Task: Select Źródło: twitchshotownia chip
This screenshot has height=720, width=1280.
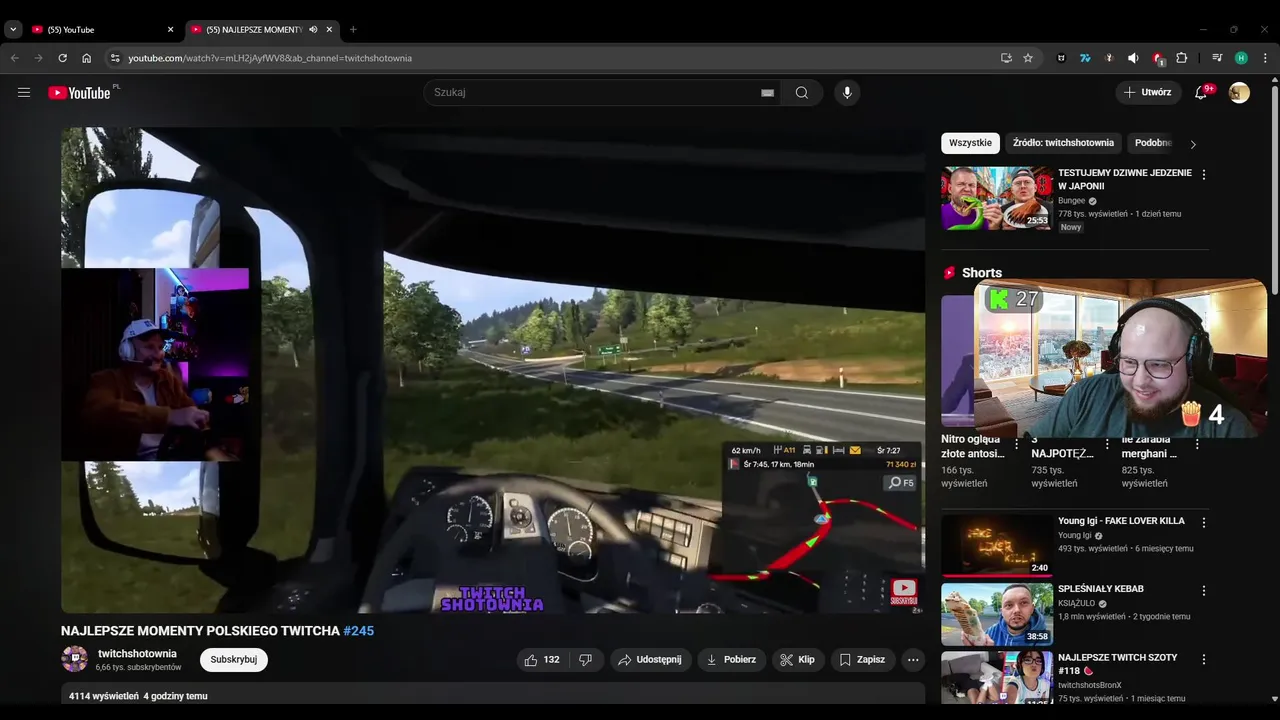Action: pos(1063,143)
